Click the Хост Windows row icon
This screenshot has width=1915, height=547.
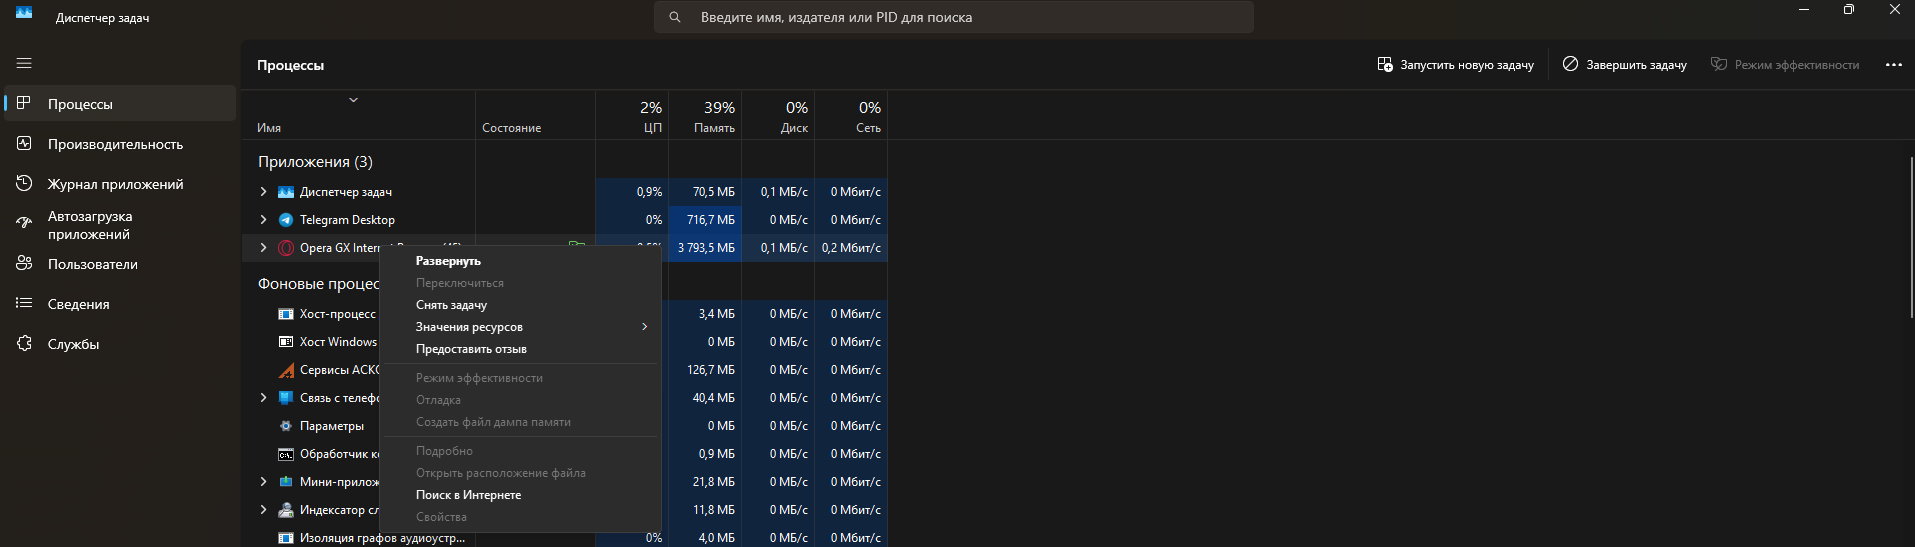(x=286, y=342)
